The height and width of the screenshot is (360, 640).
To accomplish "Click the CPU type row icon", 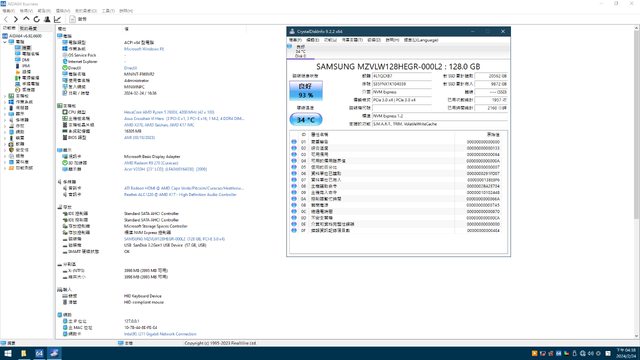I will click(x=65, y=112).
